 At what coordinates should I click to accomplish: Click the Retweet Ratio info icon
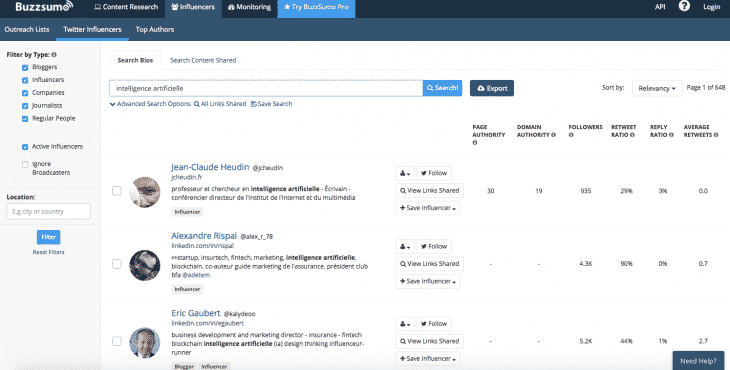click(x=632, y=135)
